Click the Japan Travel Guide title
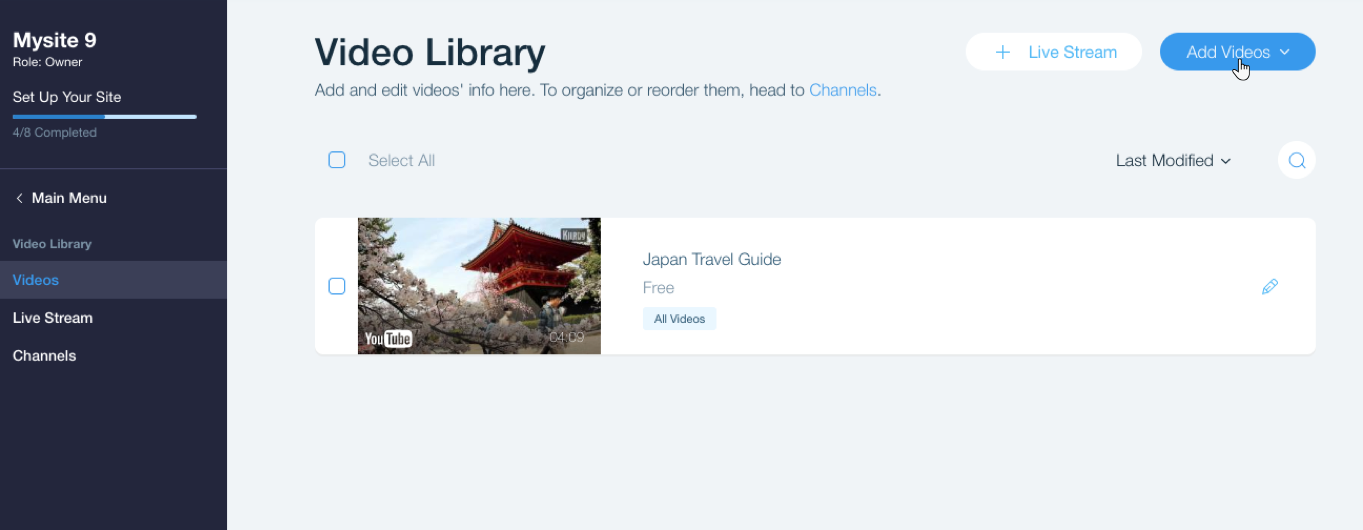The height and width of the screenshot is (530, 1363). (x=712, y=259)
